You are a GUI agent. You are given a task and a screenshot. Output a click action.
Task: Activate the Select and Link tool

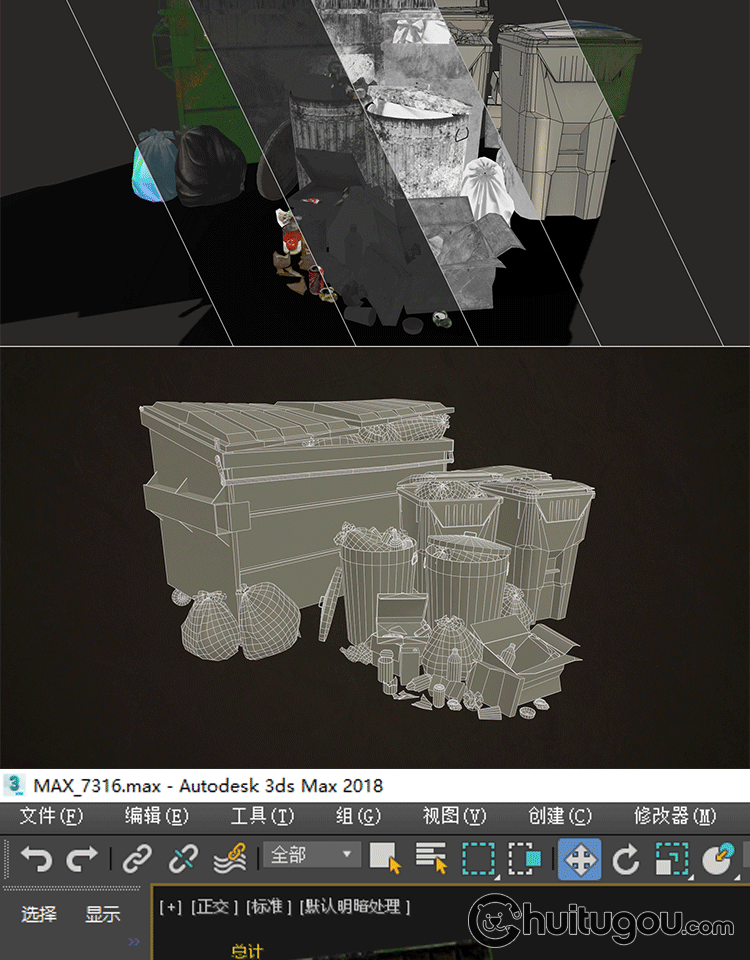137,858
